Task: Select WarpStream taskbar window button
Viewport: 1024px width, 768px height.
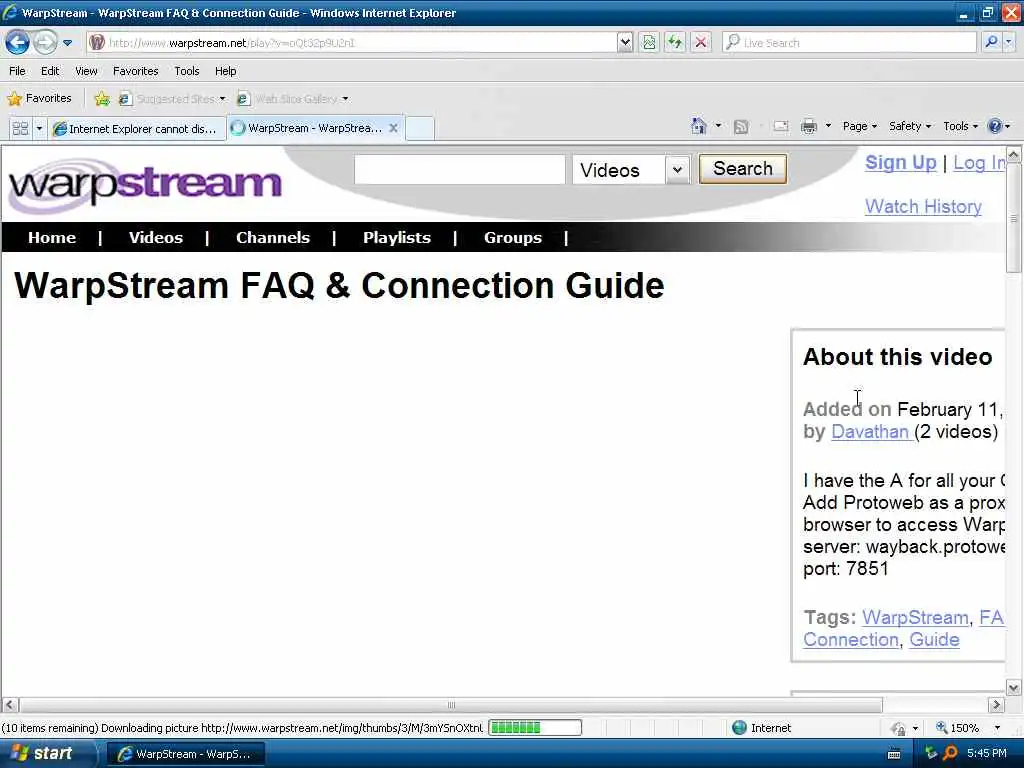Action: coord(185,754)
